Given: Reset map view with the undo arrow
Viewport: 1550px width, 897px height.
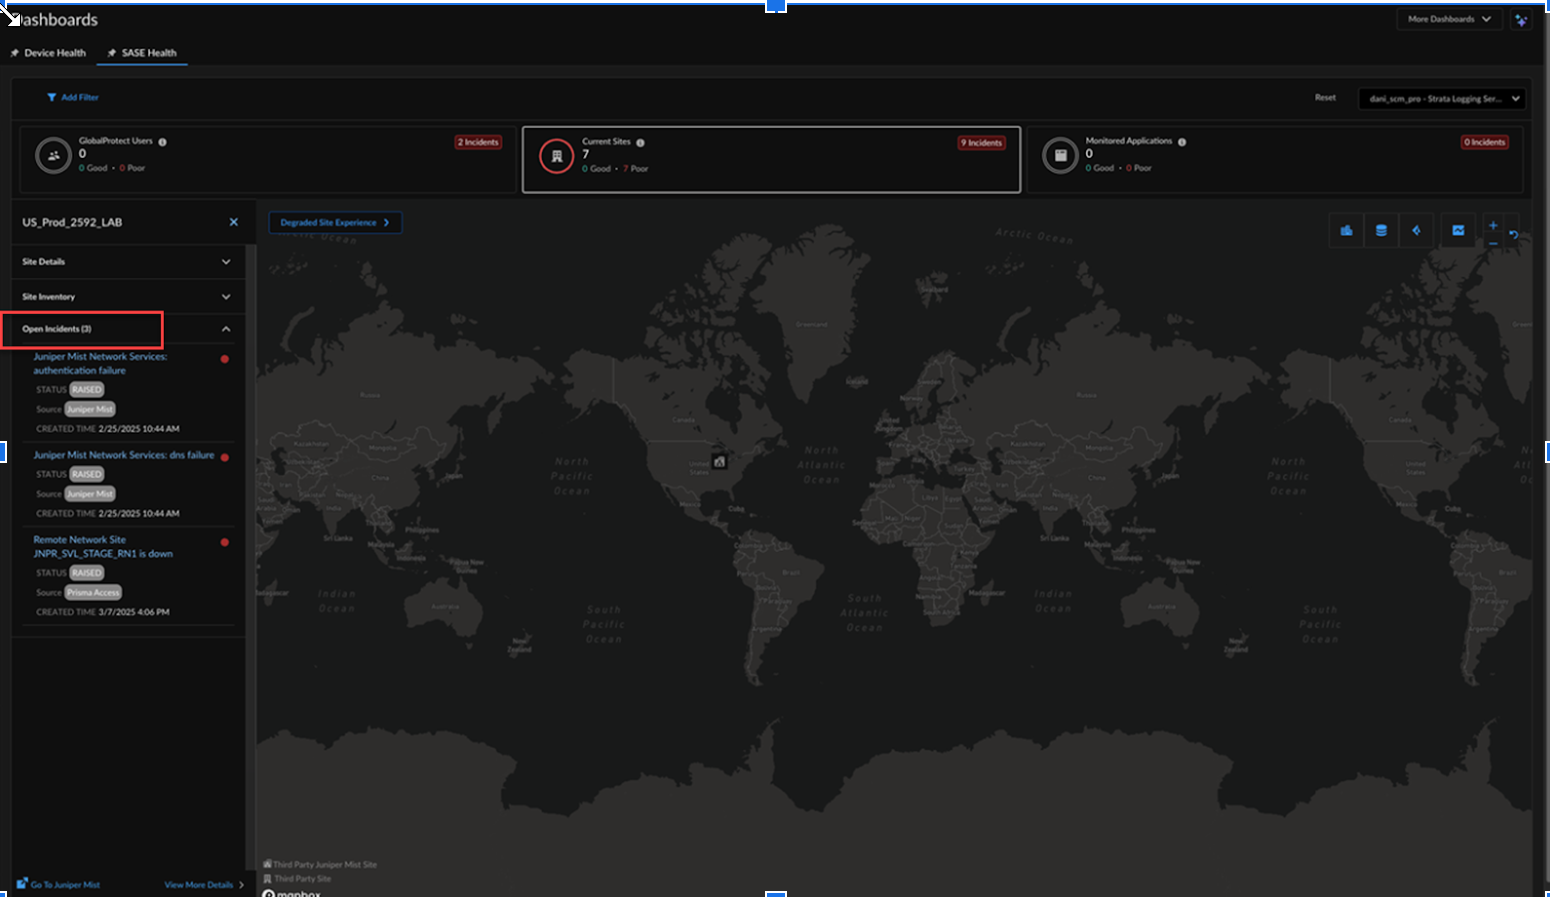Looking at the screenshot, I should point(1513,235).
